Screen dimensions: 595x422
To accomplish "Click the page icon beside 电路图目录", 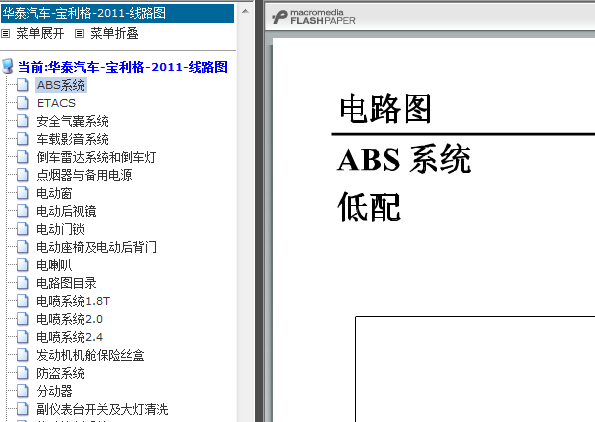I will (x=23, y=283).
